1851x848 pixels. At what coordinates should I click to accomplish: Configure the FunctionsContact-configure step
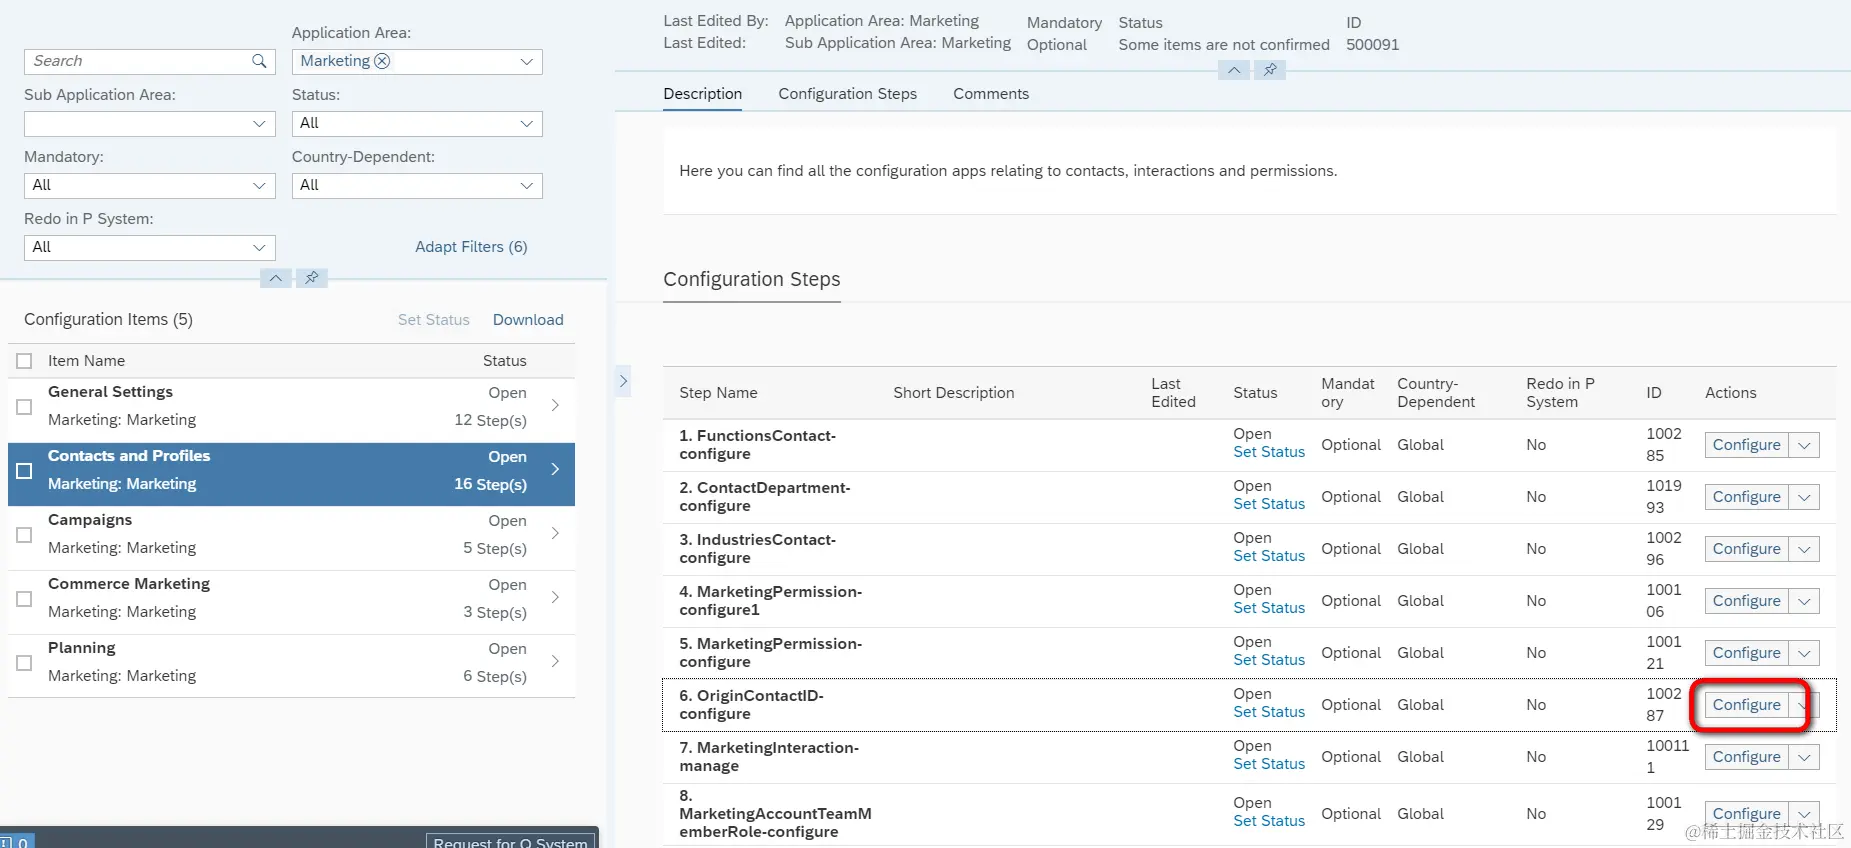[1747, 445]
